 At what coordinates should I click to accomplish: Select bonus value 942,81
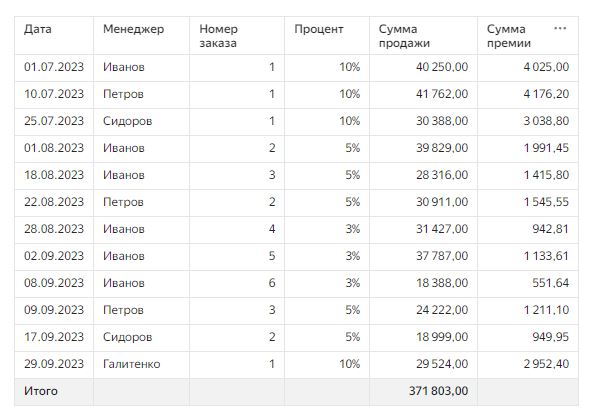(x=550, y=229)
